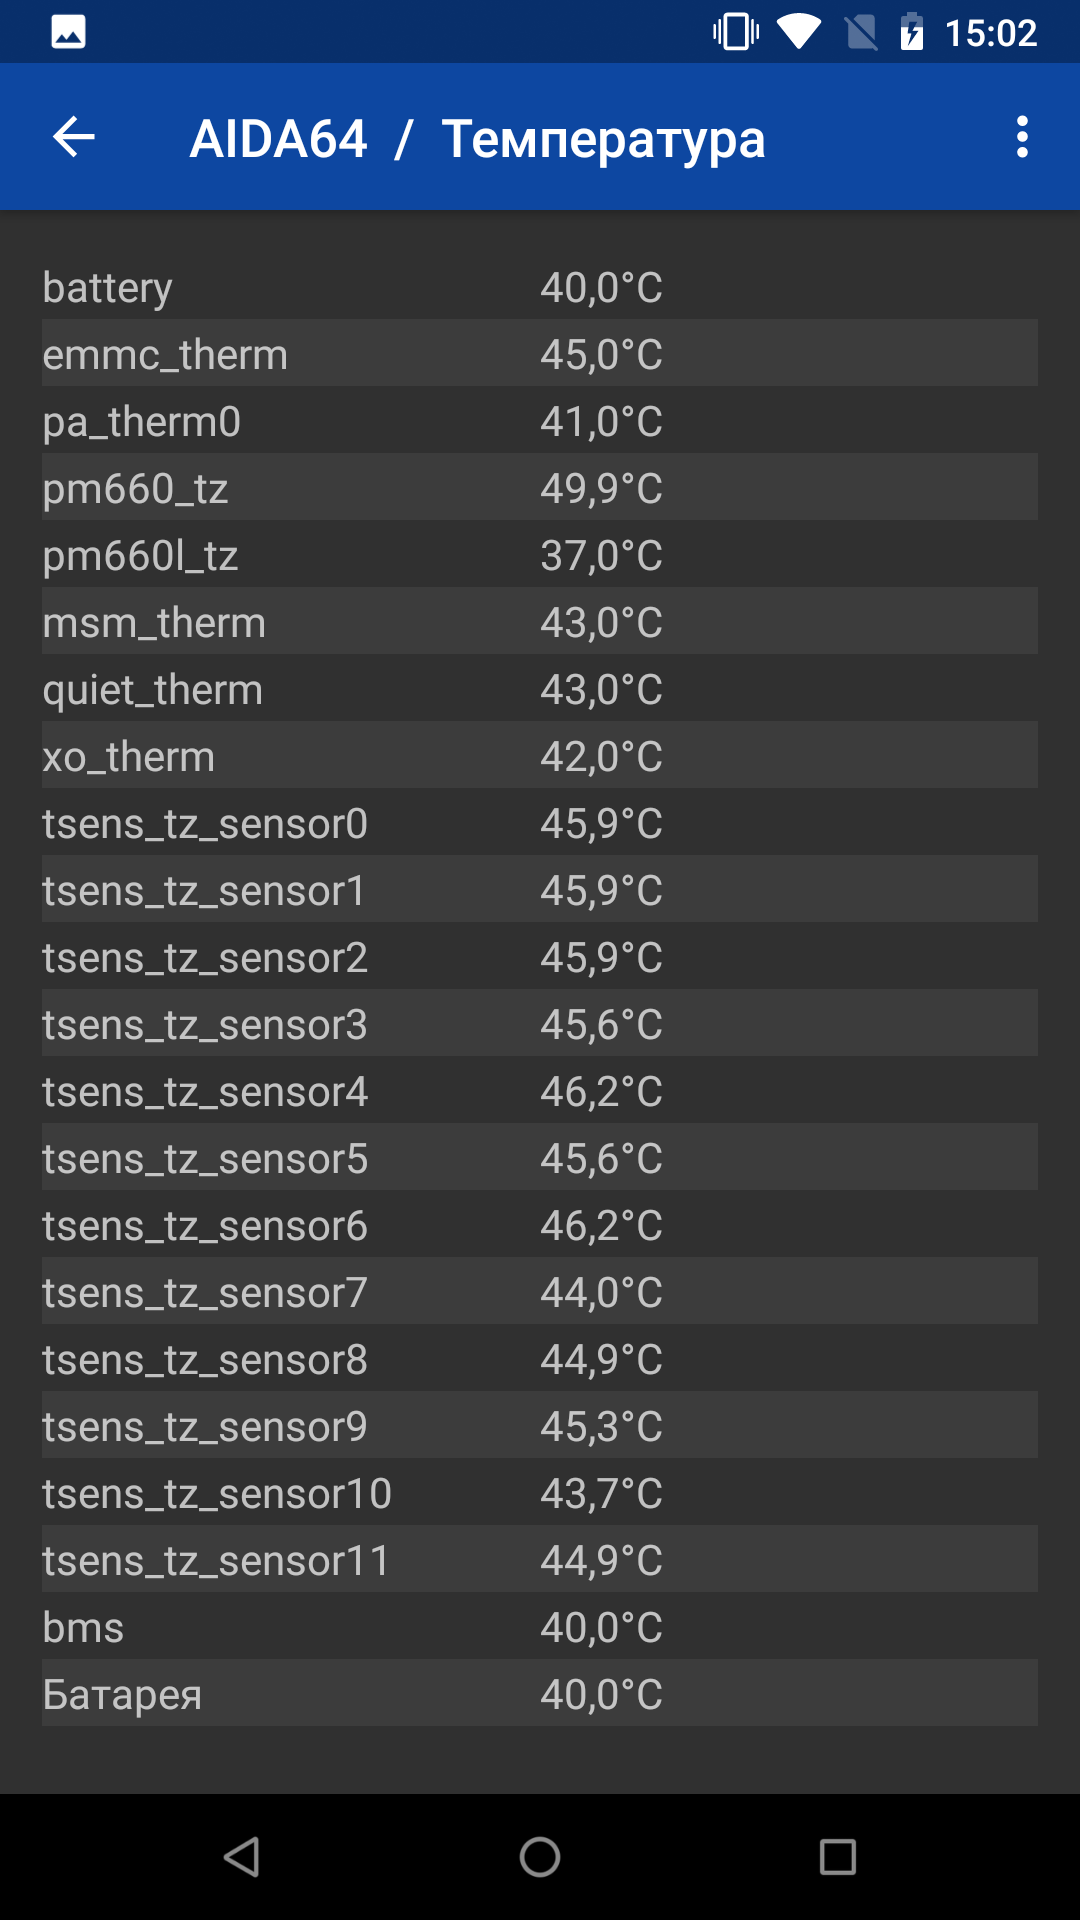
Task: Tap the Android back navigation button
Action: [241, 1857]
